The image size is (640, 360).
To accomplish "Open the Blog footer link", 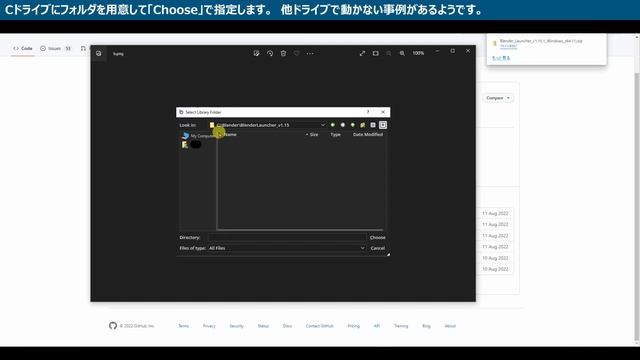I will 426,326.
